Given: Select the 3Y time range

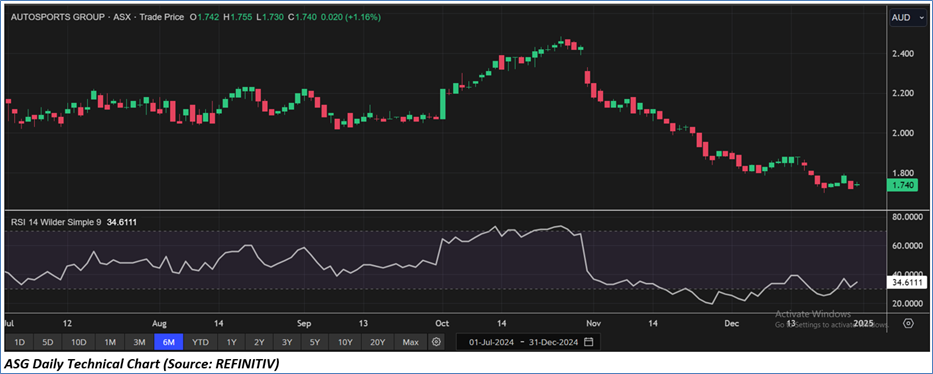Looking at the screenshot, I should [x=287, y=342].
